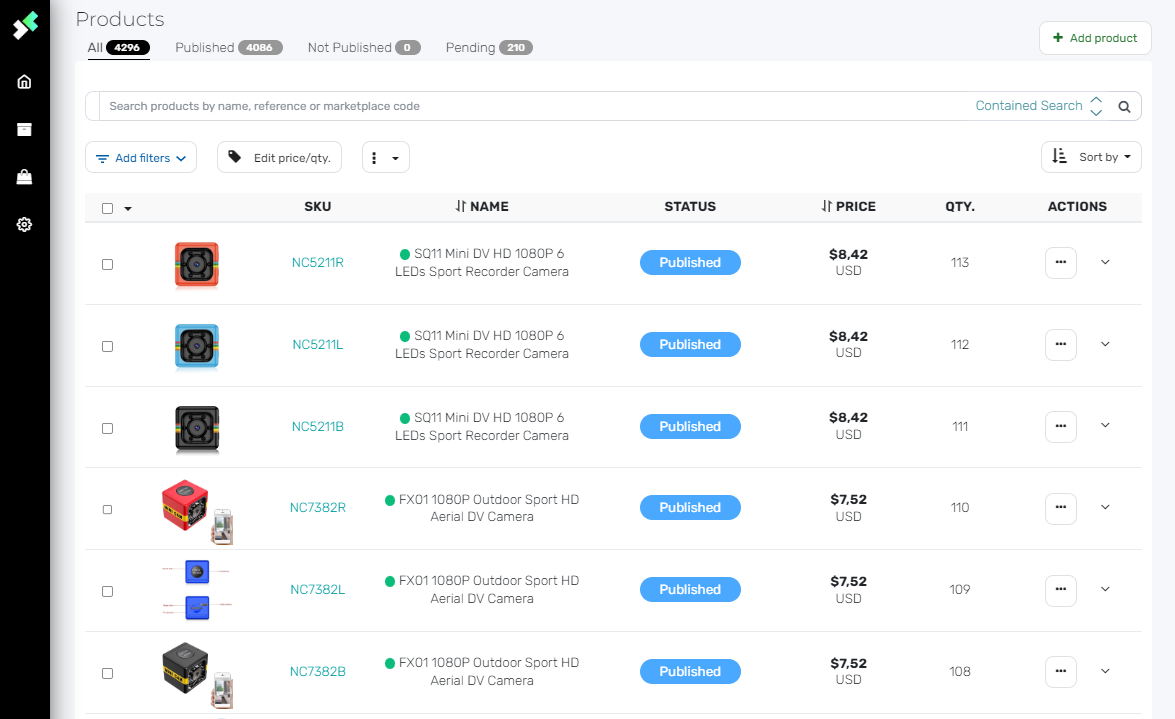Viewport: 1175px width, 719px height.
Task: Tick the checkbox for NC5211R product
Action: [x=108, y=264]
